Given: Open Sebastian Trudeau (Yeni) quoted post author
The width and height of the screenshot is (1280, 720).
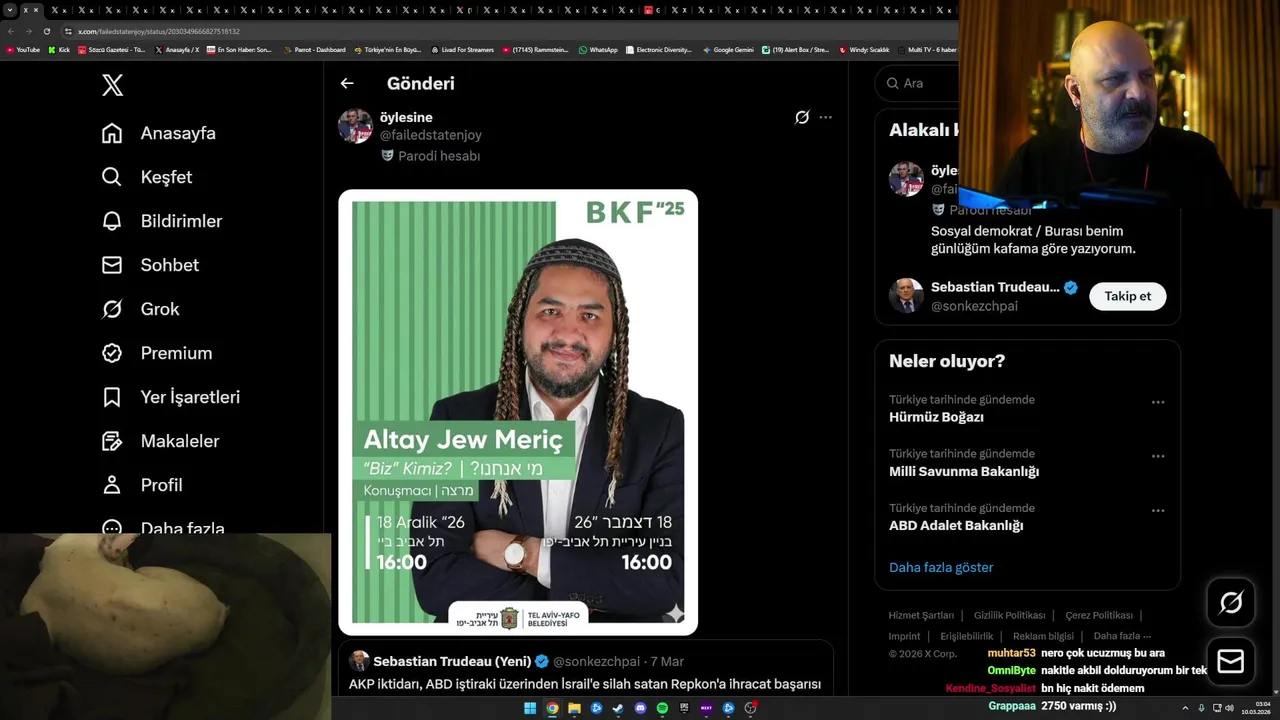Looking at the screenshot, I should point(452,661).
